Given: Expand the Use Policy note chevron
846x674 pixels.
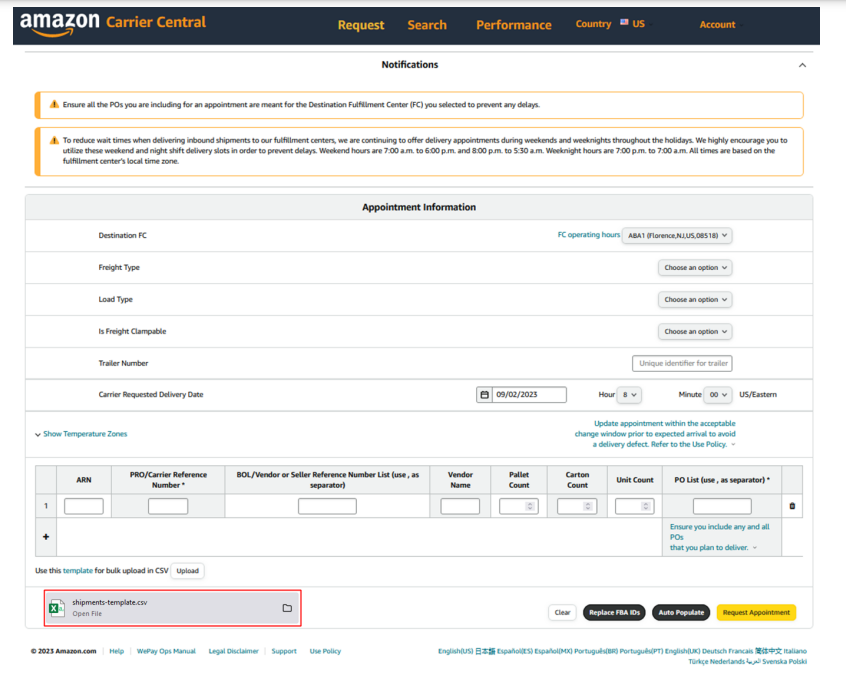Looking at the screenshot, I should 733,445.
